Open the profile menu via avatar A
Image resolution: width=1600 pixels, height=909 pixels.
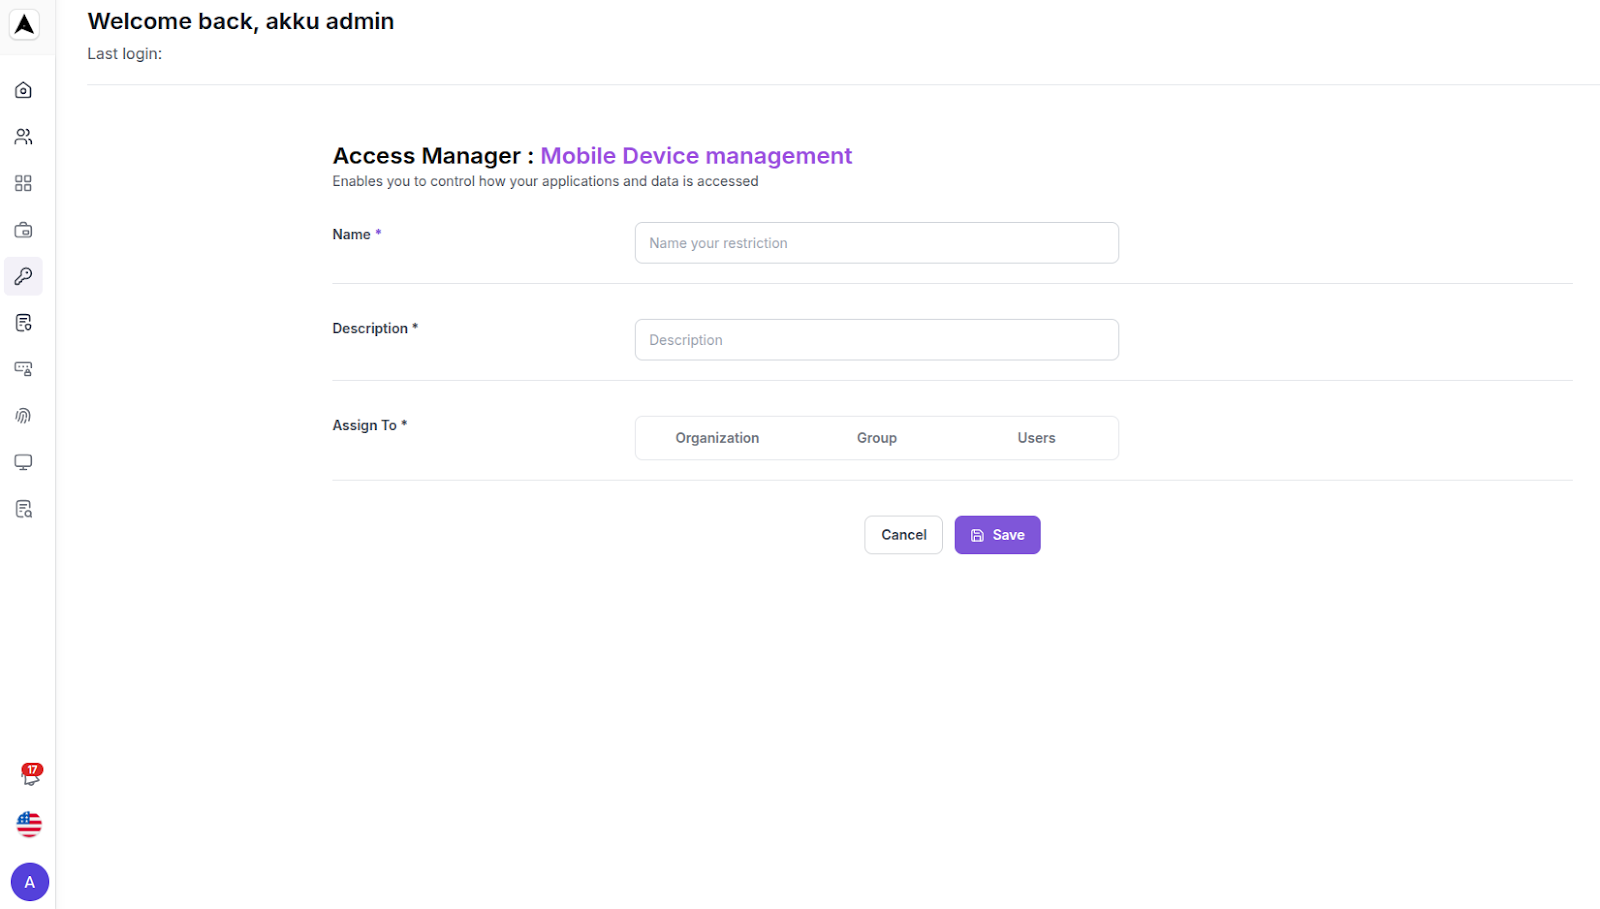[29, 881]
